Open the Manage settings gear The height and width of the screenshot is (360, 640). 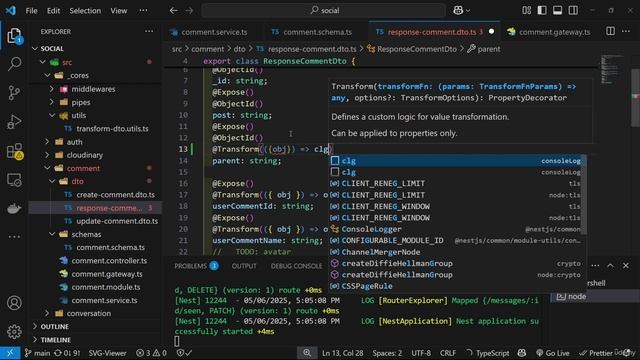tap(14, 331)
